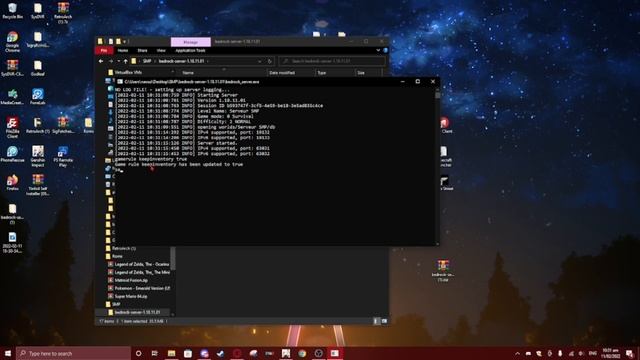Select SMP folder in navigation pane
This screenshot has height=360, width=640.
[113, 304]
